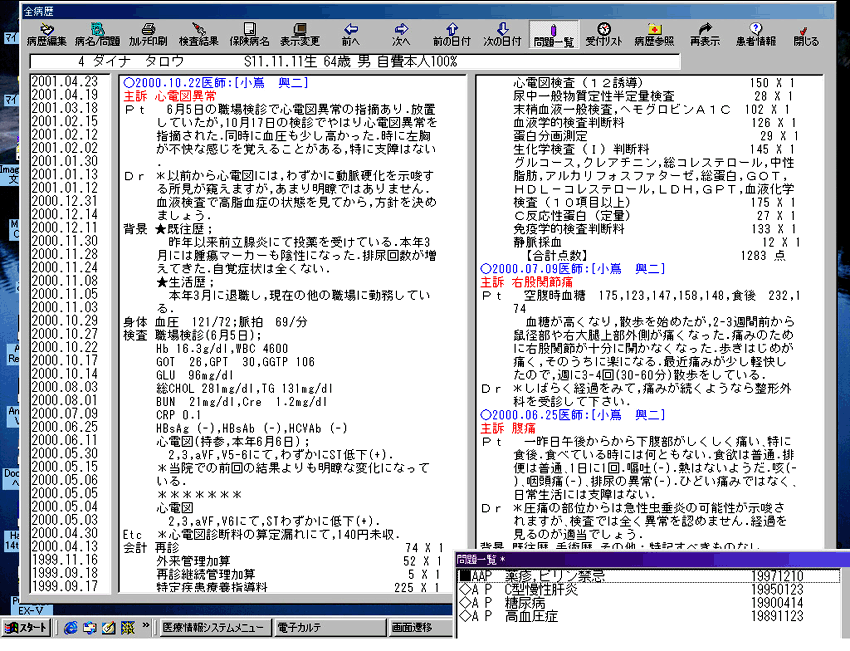Go forward with the 次へ arrow
This screenshot has height=651, width=850.
(401, 35)
